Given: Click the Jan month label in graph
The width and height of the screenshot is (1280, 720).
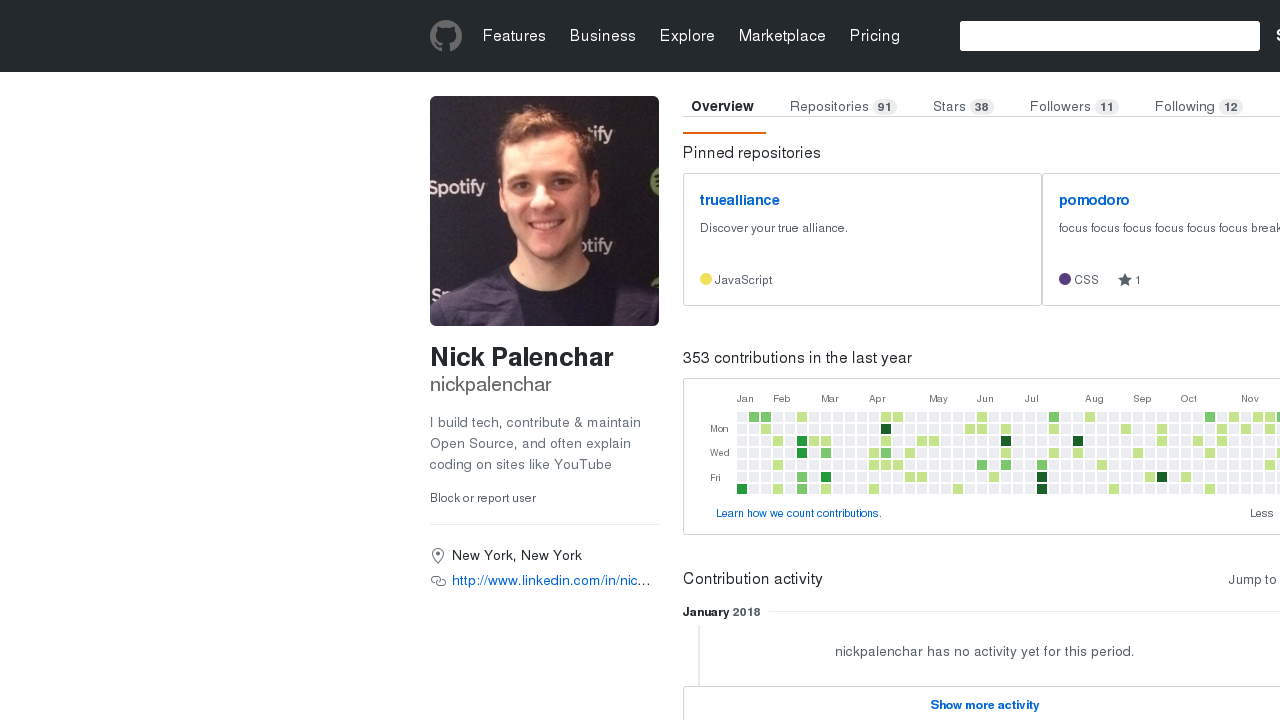Looking at the screenshot, I should pos(745,399).
